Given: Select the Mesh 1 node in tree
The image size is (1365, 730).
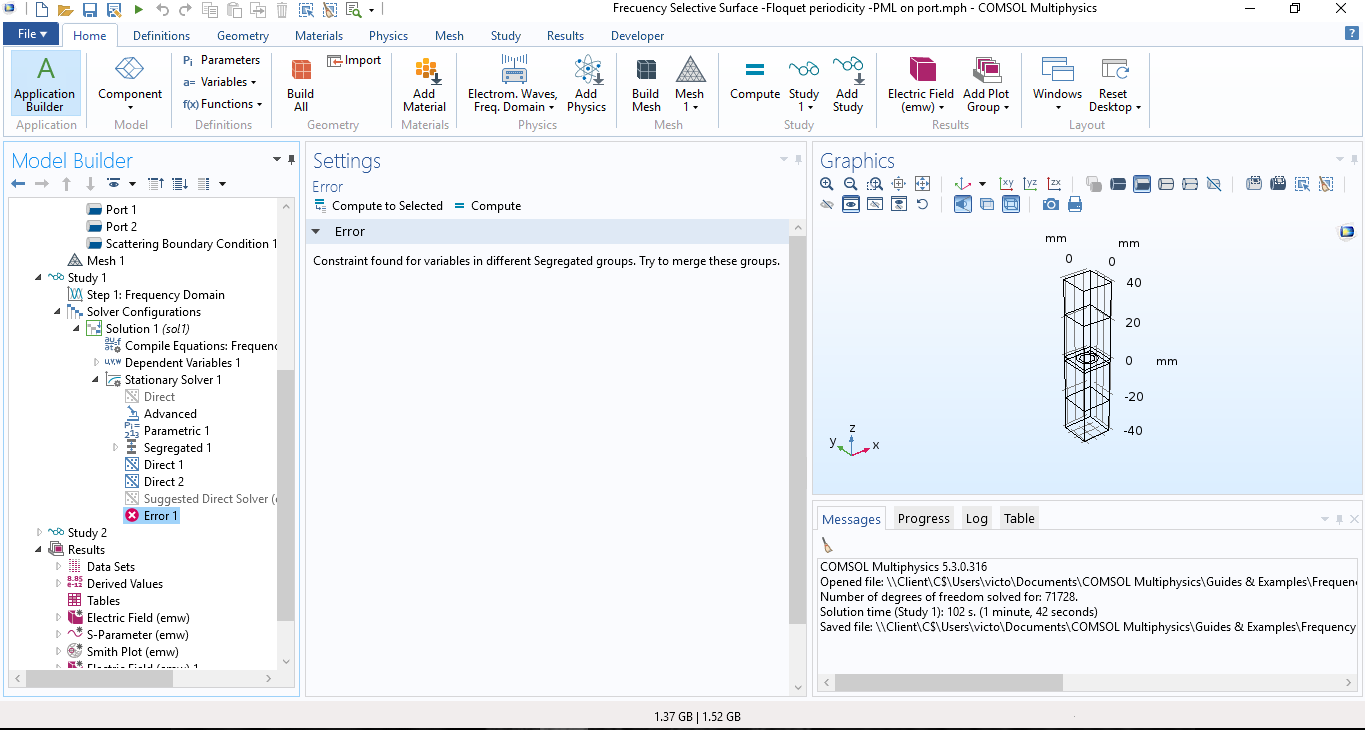Looking at the screenshot, I should (x=96, y=261).
